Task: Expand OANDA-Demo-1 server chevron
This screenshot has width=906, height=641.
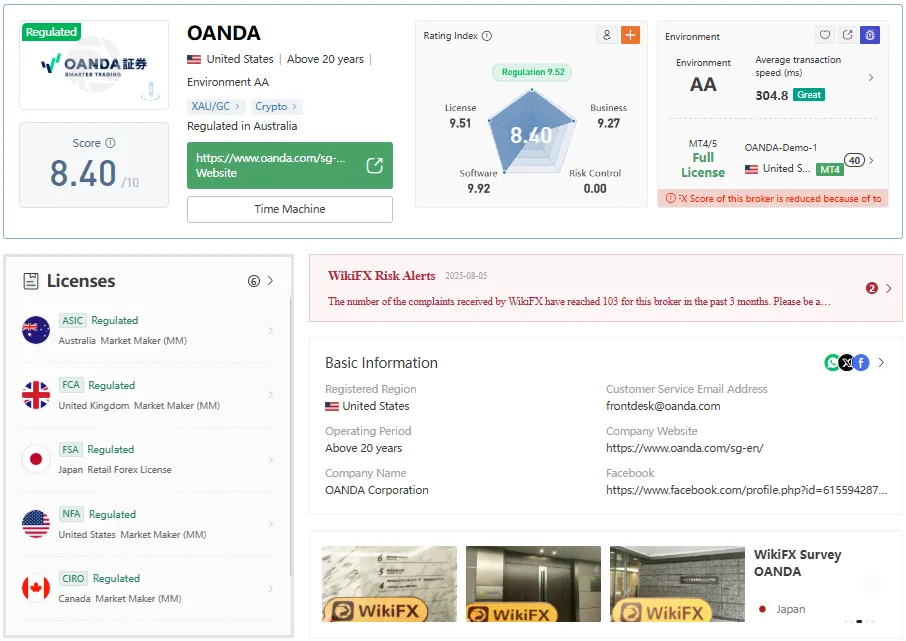Action: 871,160
